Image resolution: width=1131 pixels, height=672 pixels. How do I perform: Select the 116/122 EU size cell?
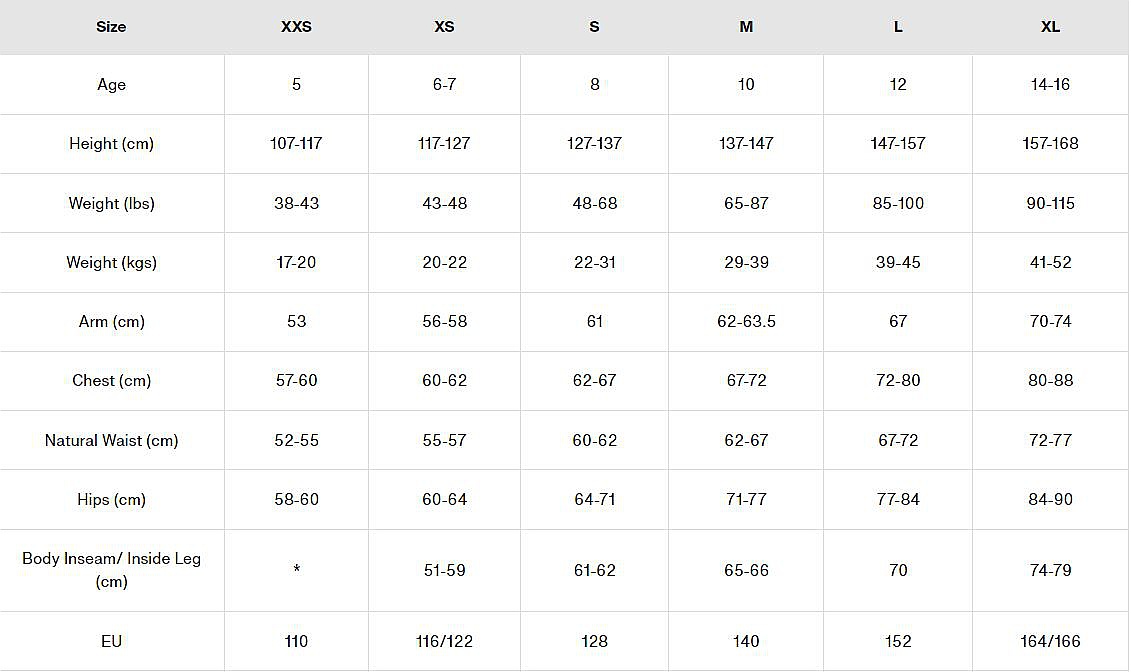[x=444, y=642]
